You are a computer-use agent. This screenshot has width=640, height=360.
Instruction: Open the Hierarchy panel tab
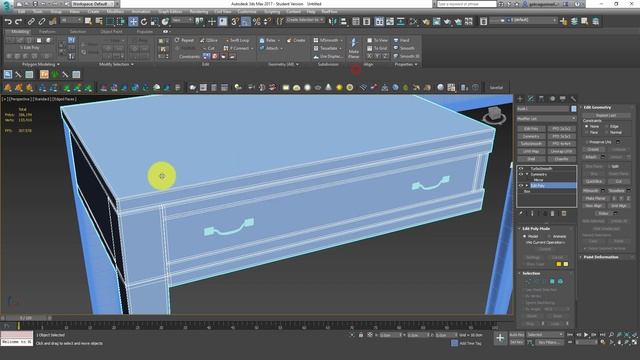click(541, 99)
